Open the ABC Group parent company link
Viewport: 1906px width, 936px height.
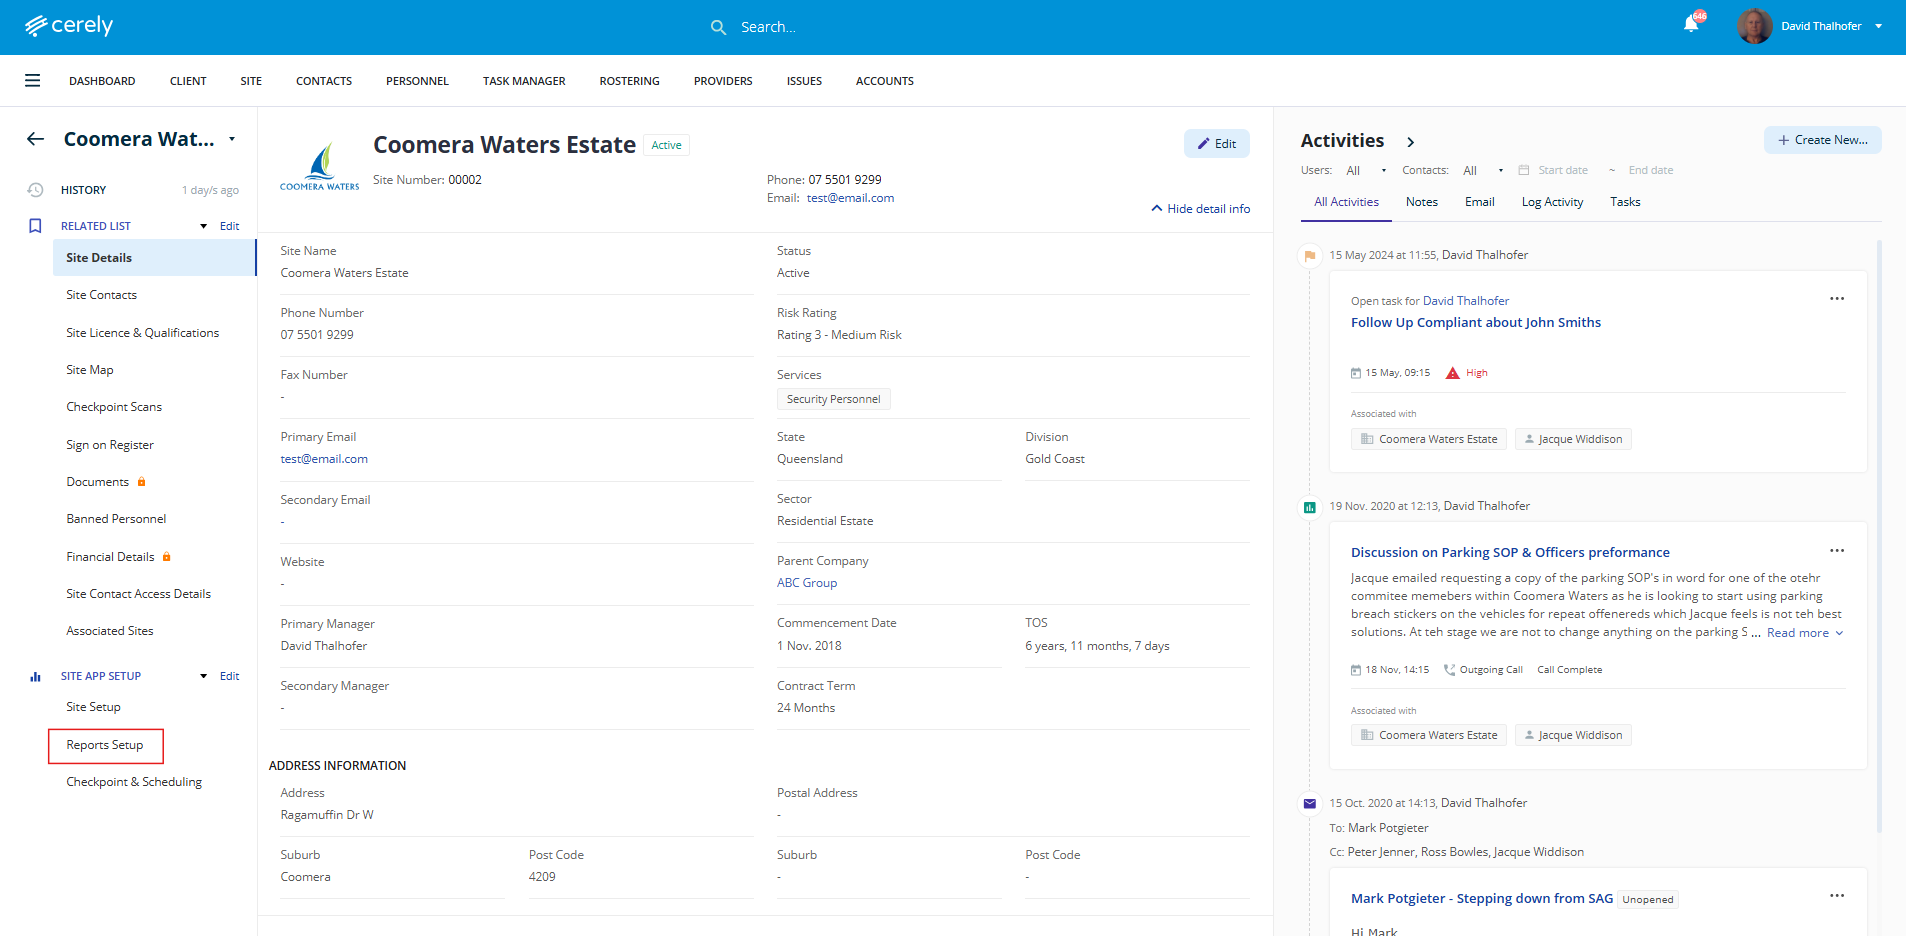point(807,583)
